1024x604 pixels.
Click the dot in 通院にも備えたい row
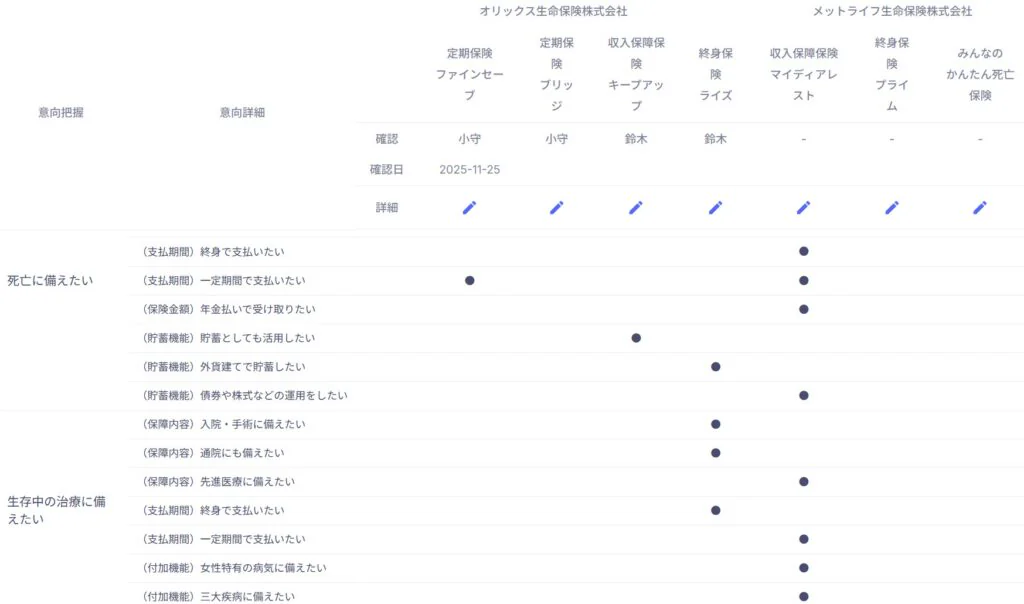point(716,453)
